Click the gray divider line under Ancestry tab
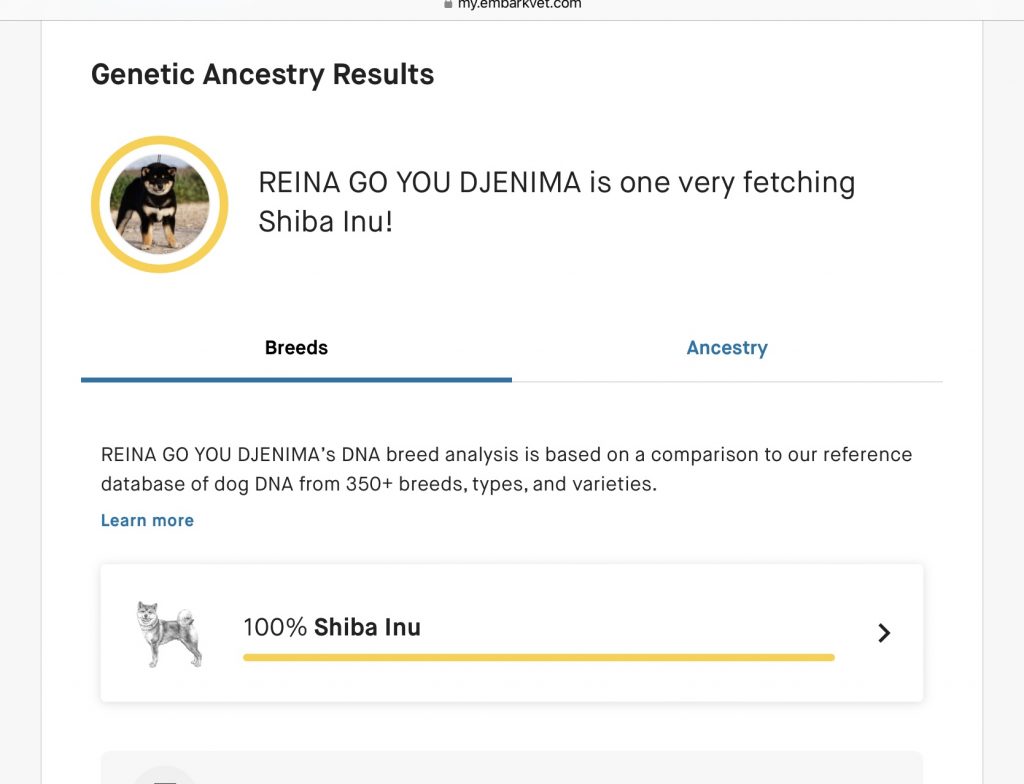Screen dimensions: 1024x784 [727, 382]
